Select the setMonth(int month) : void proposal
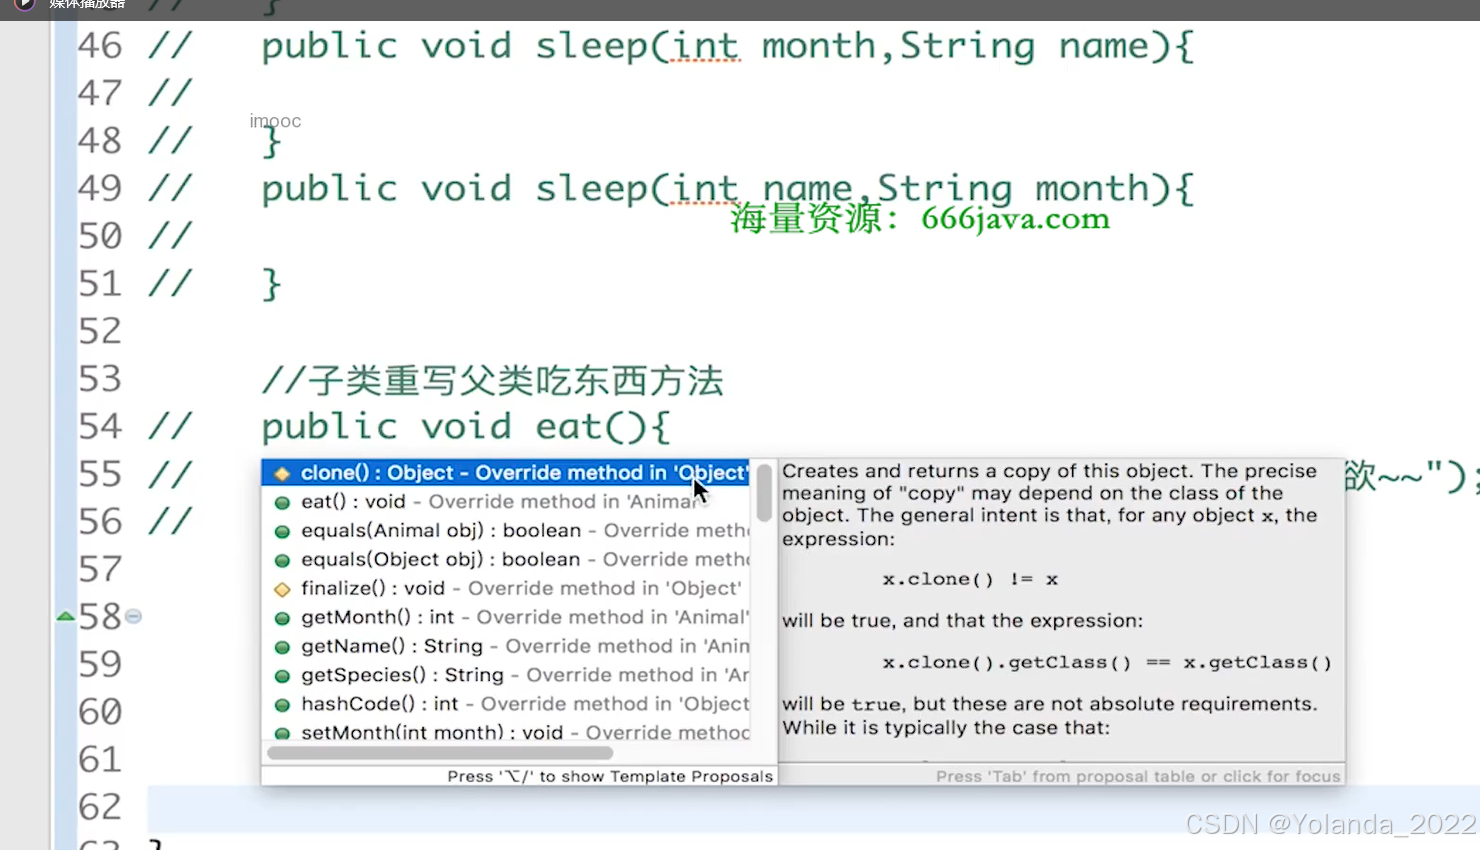This screenshot has width=1480, height=850. pyautogui.click(x=505, y=733)
